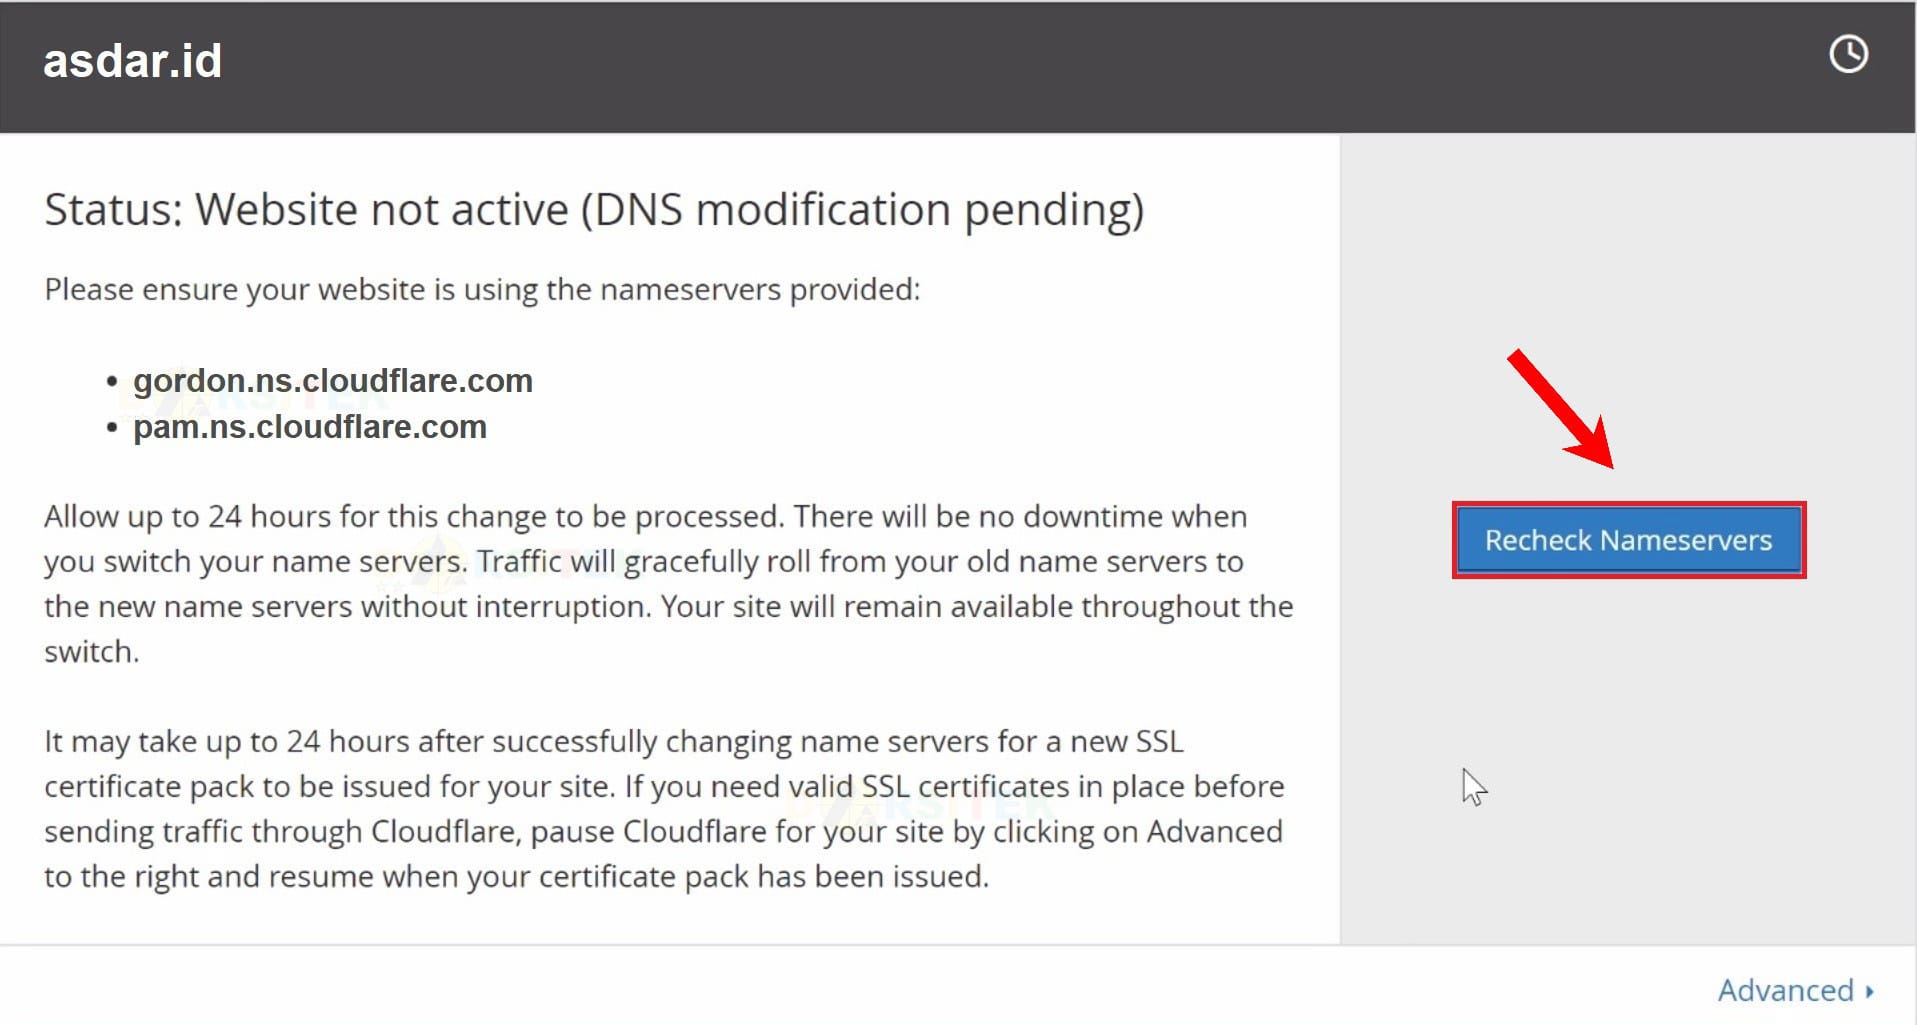1917x1025 pixels.
Task: Click the Status: Website not active heading
Action: (x=594, y=210)
